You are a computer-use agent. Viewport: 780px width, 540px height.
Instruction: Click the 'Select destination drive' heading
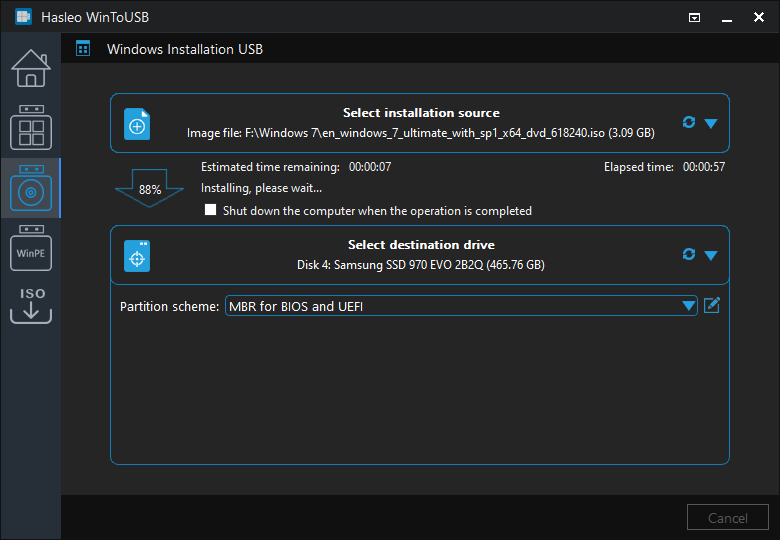pyautogui.click(x=421, y=245)
